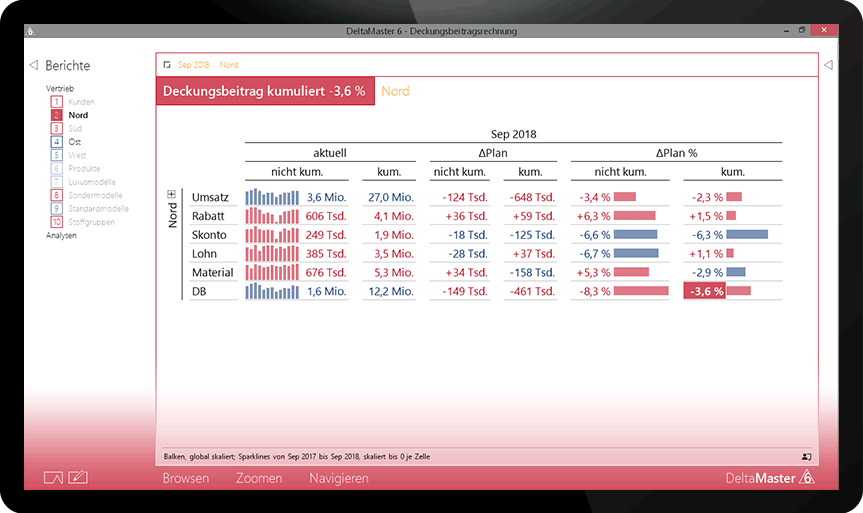Image resolution: width=863 pixels, height=513 pixels.
Task: Click the DB row label
Action: click(199, 291)
